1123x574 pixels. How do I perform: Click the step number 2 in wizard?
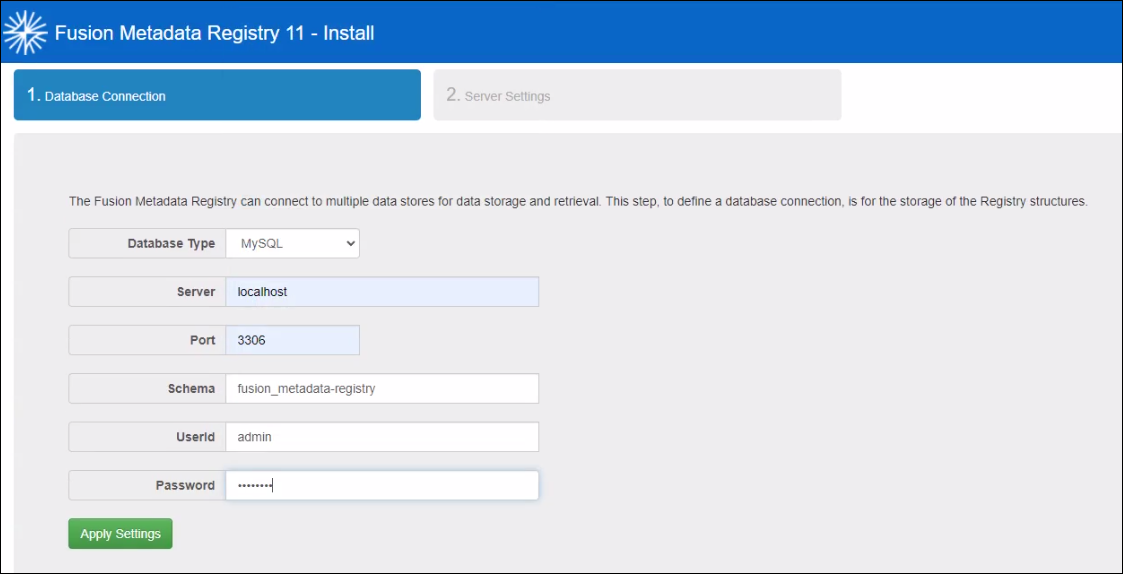(x=453, y=95)
